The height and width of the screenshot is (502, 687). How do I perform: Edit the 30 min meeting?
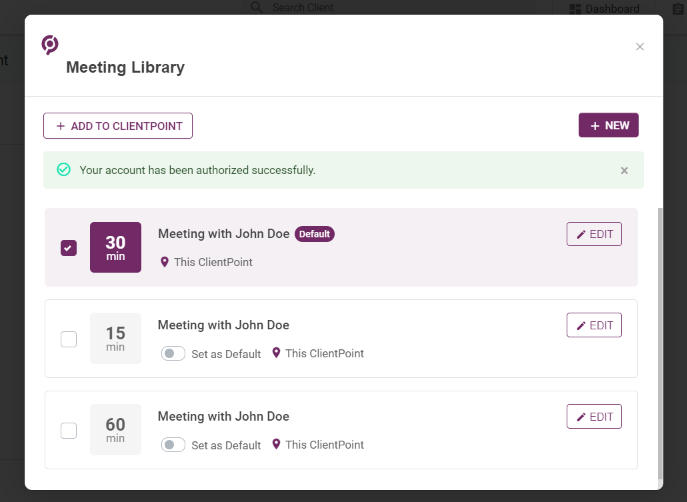(x=594, y=234)
